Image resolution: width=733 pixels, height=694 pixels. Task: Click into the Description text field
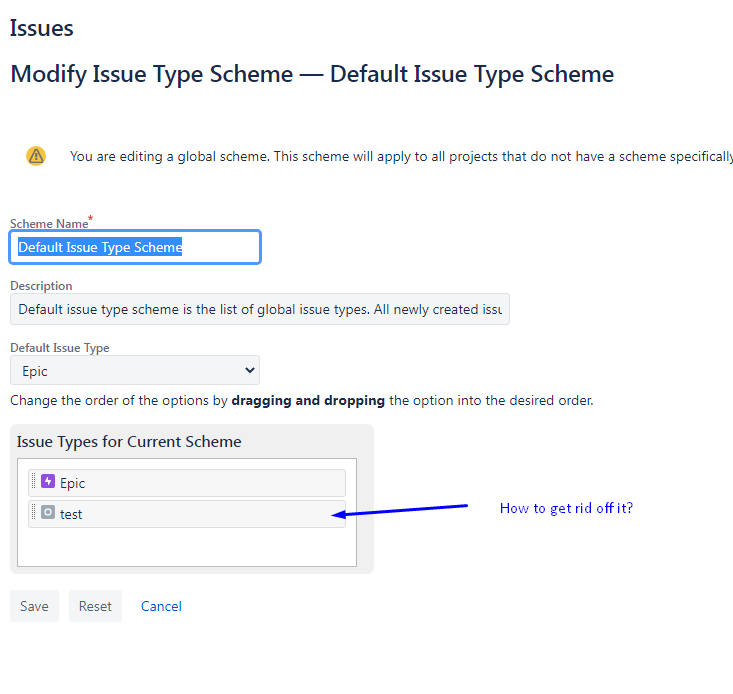260,309
